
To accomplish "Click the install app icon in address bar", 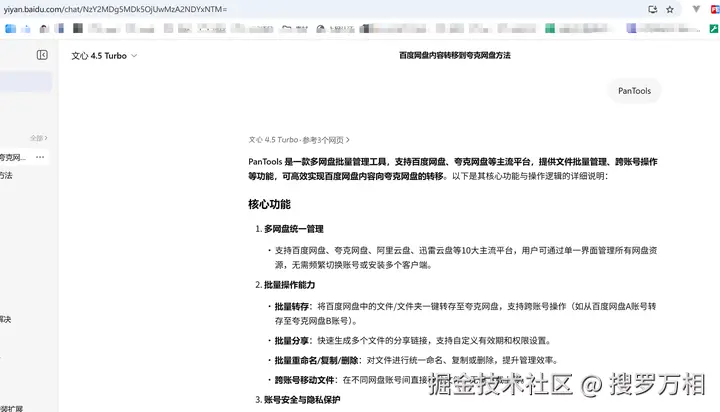I will pyautogui.click(x=652, y=9).
